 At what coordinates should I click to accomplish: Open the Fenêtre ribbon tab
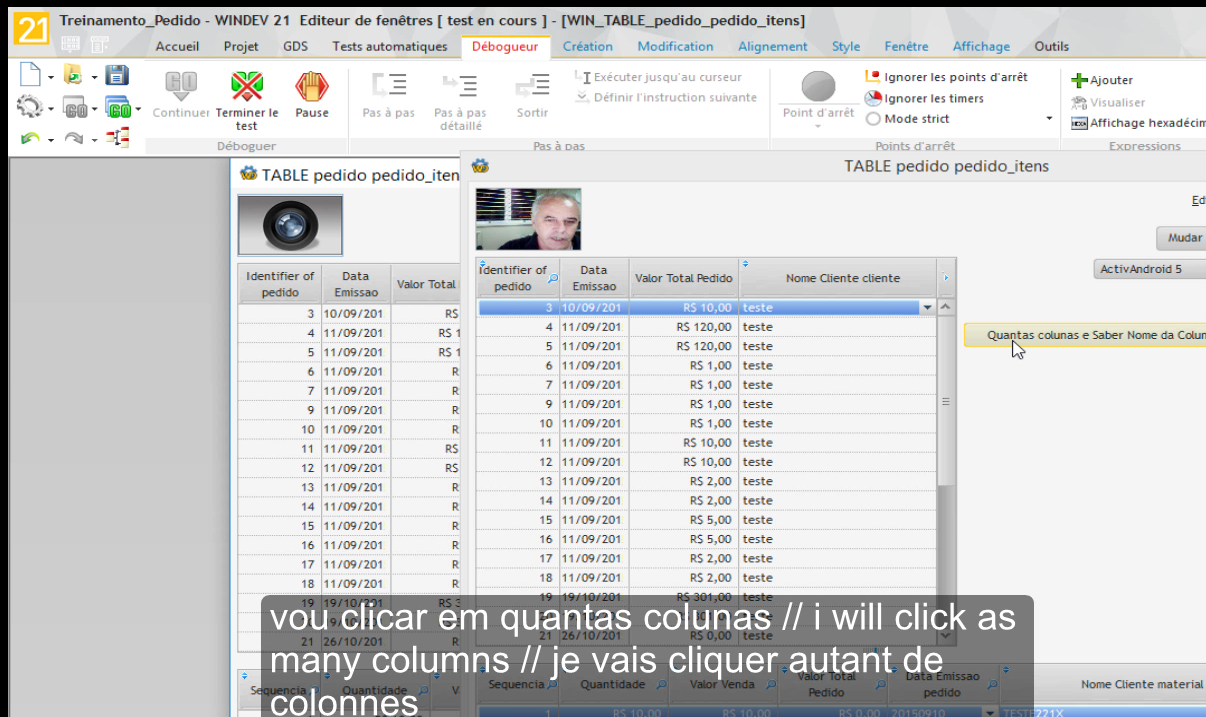point(906,46)
